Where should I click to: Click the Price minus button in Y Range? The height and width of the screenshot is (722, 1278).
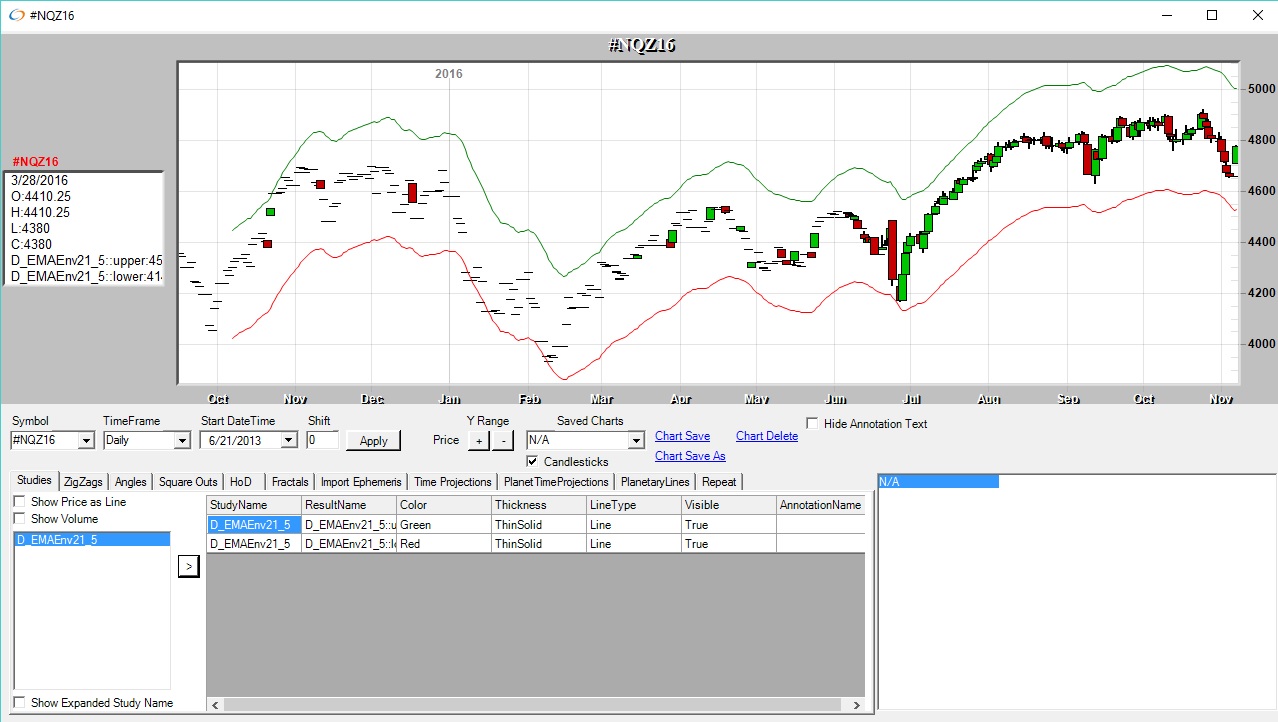pyautogui.click(x=503, y=441)
